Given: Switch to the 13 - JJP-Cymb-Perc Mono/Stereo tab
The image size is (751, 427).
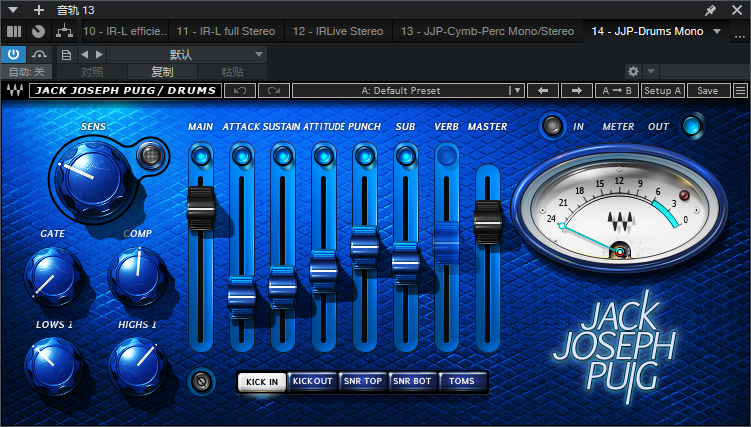Looking at the screenshot, I should (487, 31).
